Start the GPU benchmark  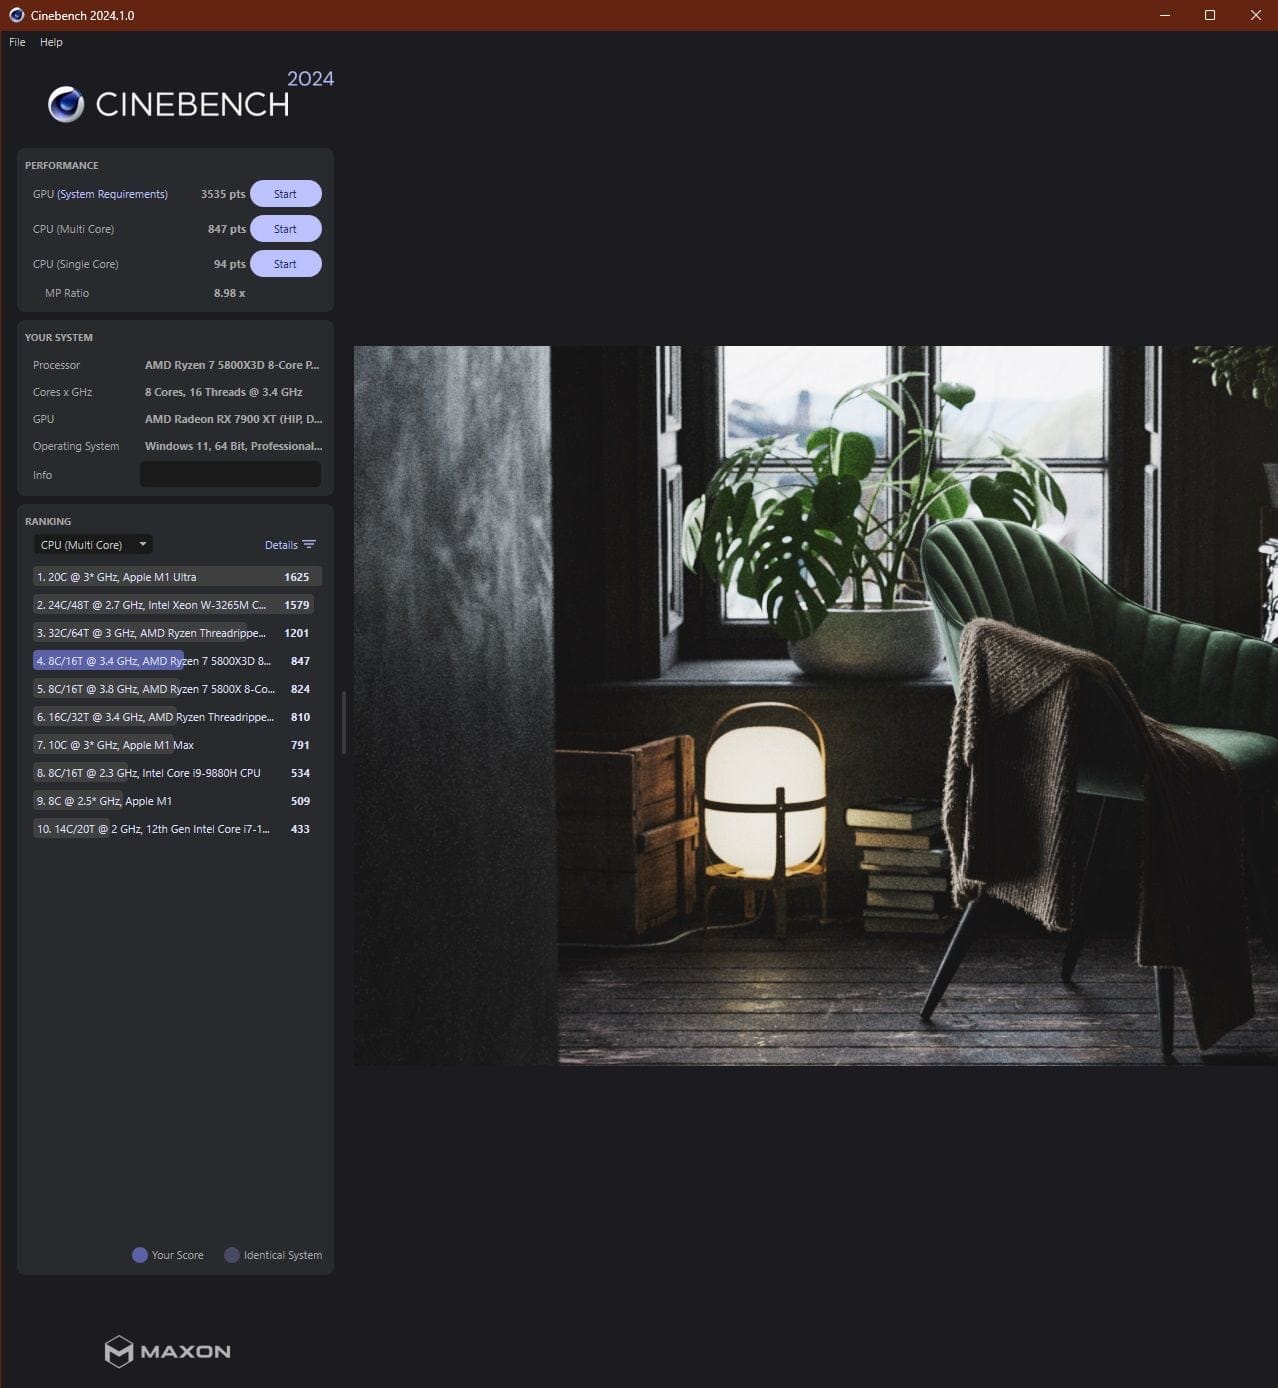click(285, 194)
